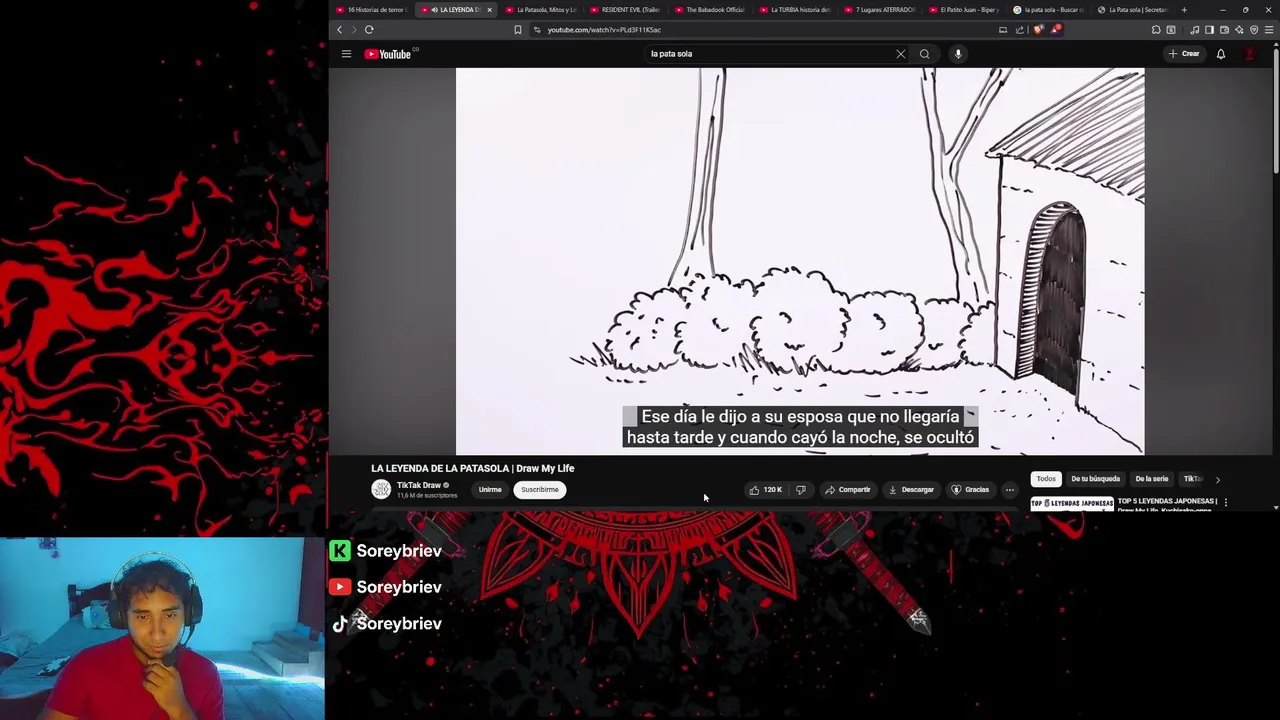The image size is (1280, 720).
Task: Open options for TOP 5 LEYENDAS JAPONESAS video
Action: point(1225,503)
